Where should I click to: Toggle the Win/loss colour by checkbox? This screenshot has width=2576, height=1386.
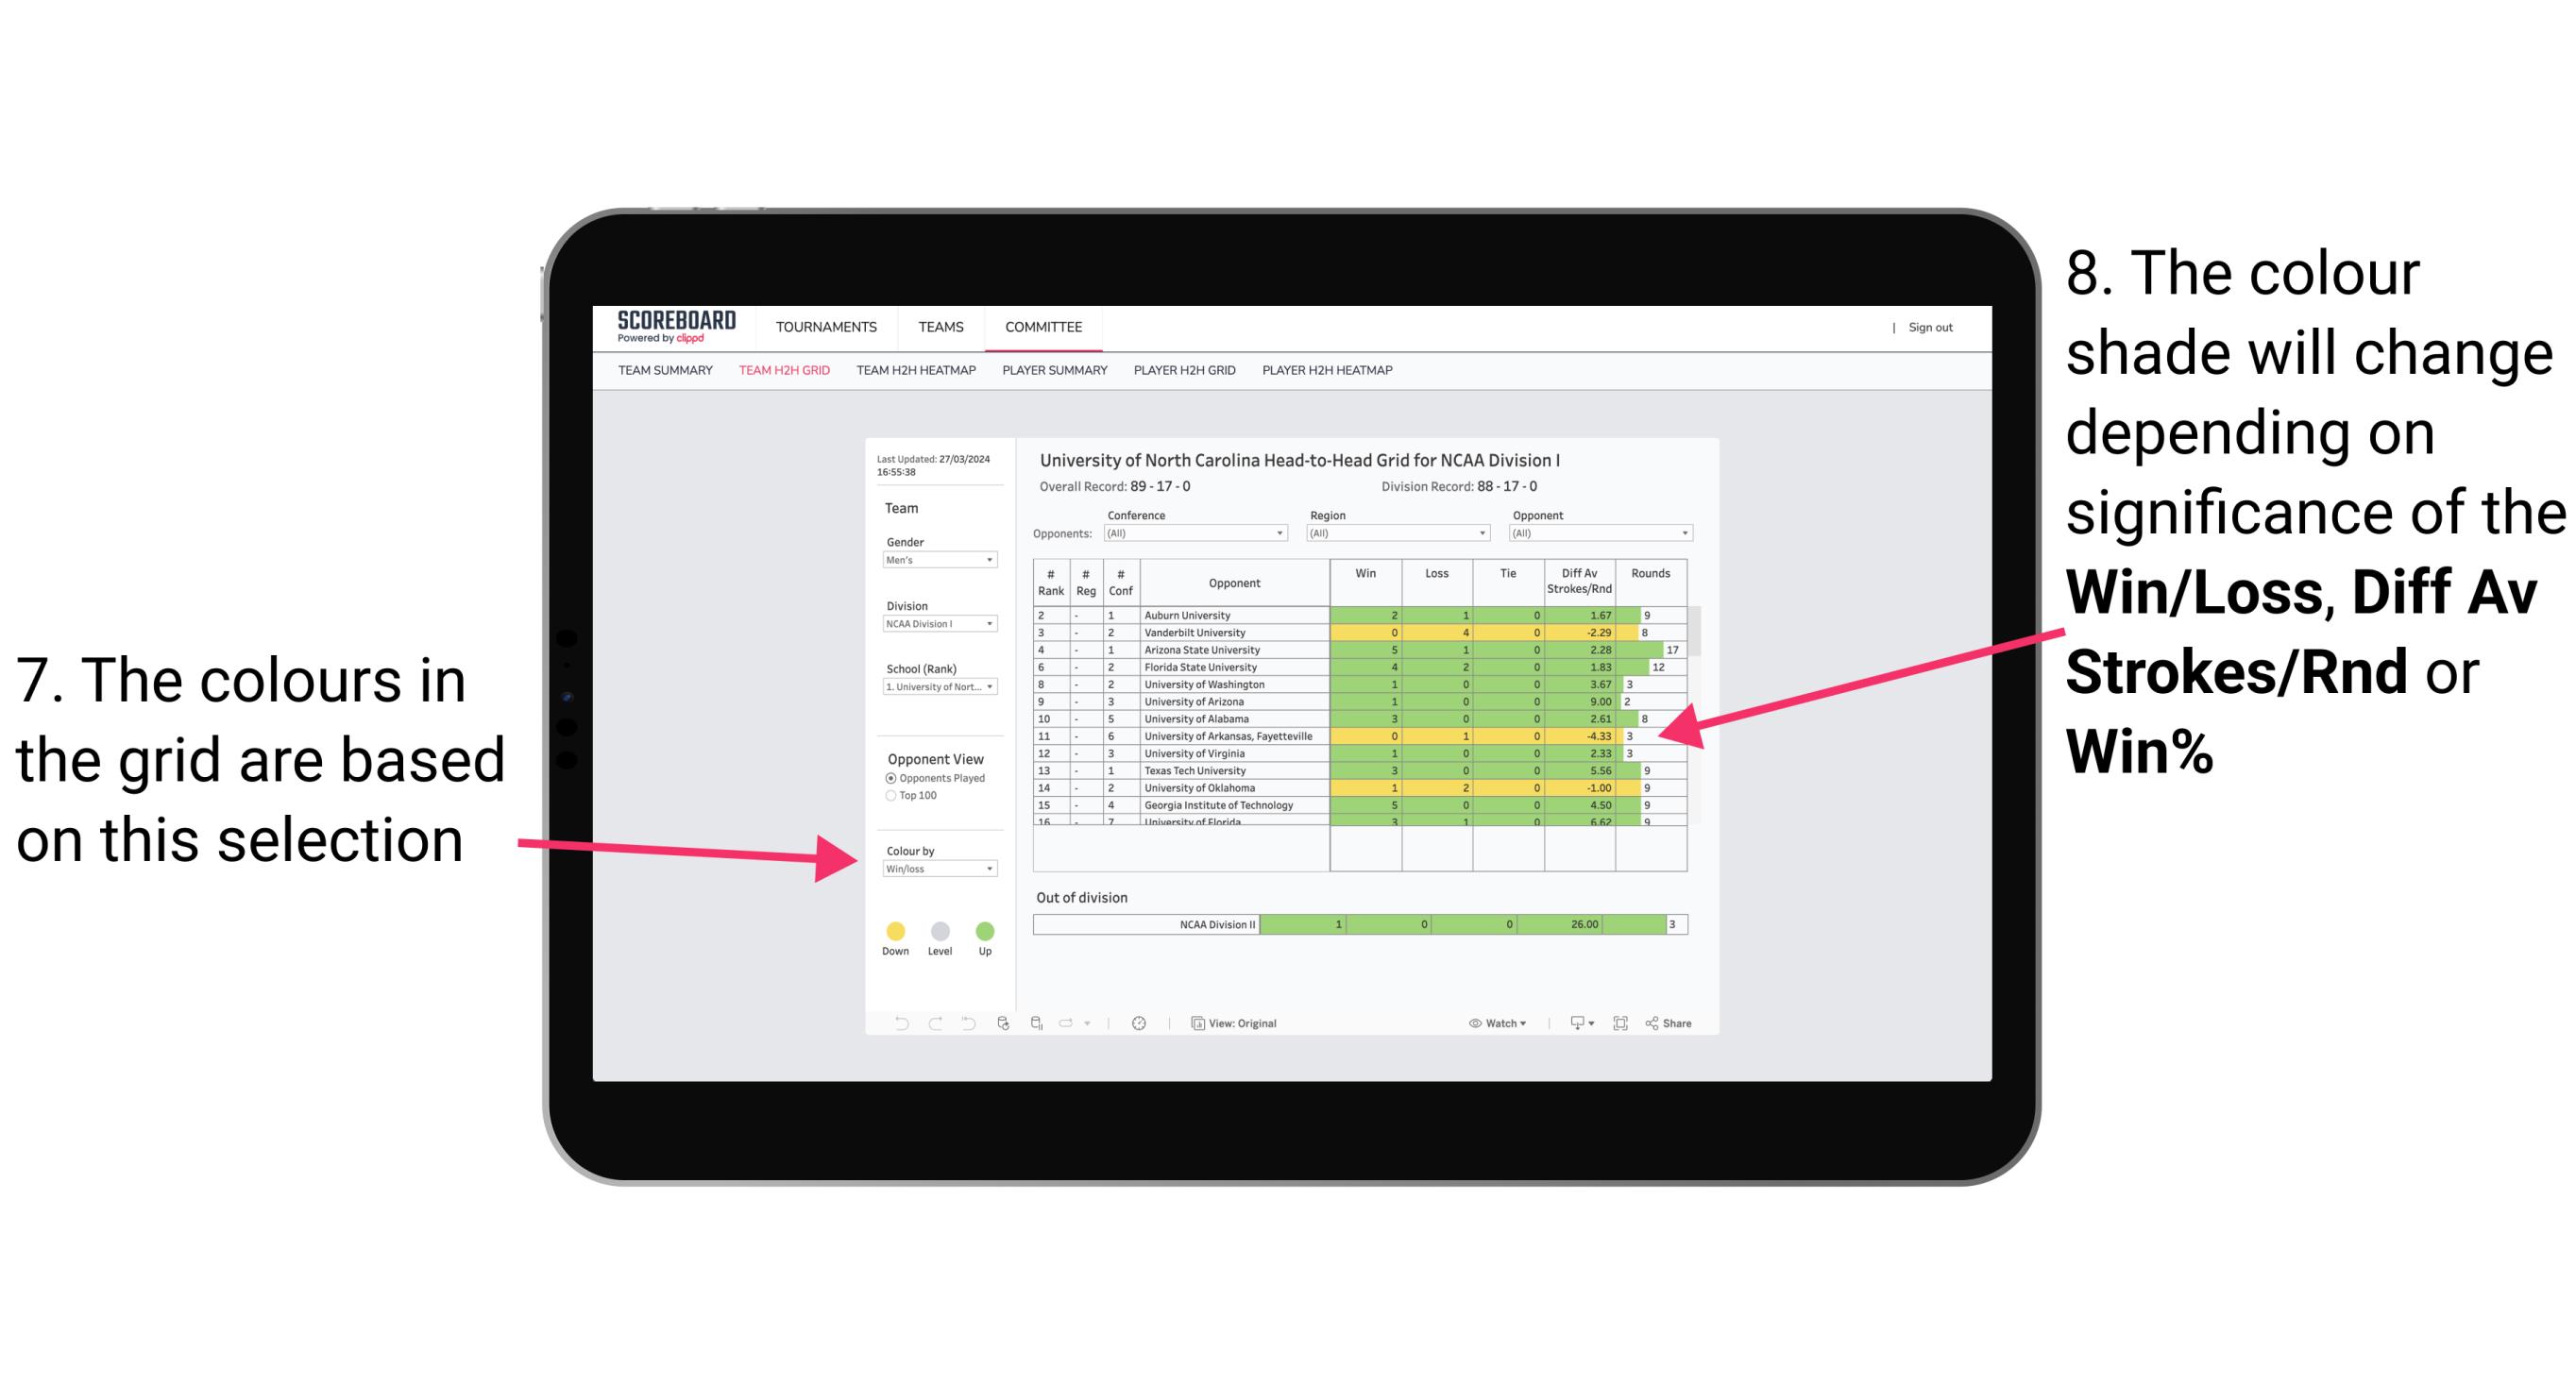pyautogui.click(x=936, y=869)
